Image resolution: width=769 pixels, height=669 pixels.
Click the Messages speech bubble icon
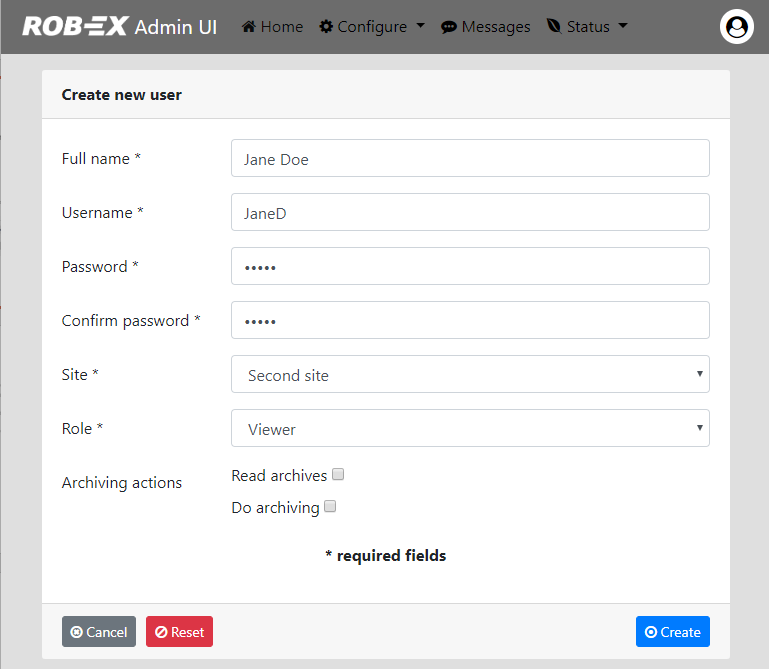pyautogui.click(x=449, y=27)
